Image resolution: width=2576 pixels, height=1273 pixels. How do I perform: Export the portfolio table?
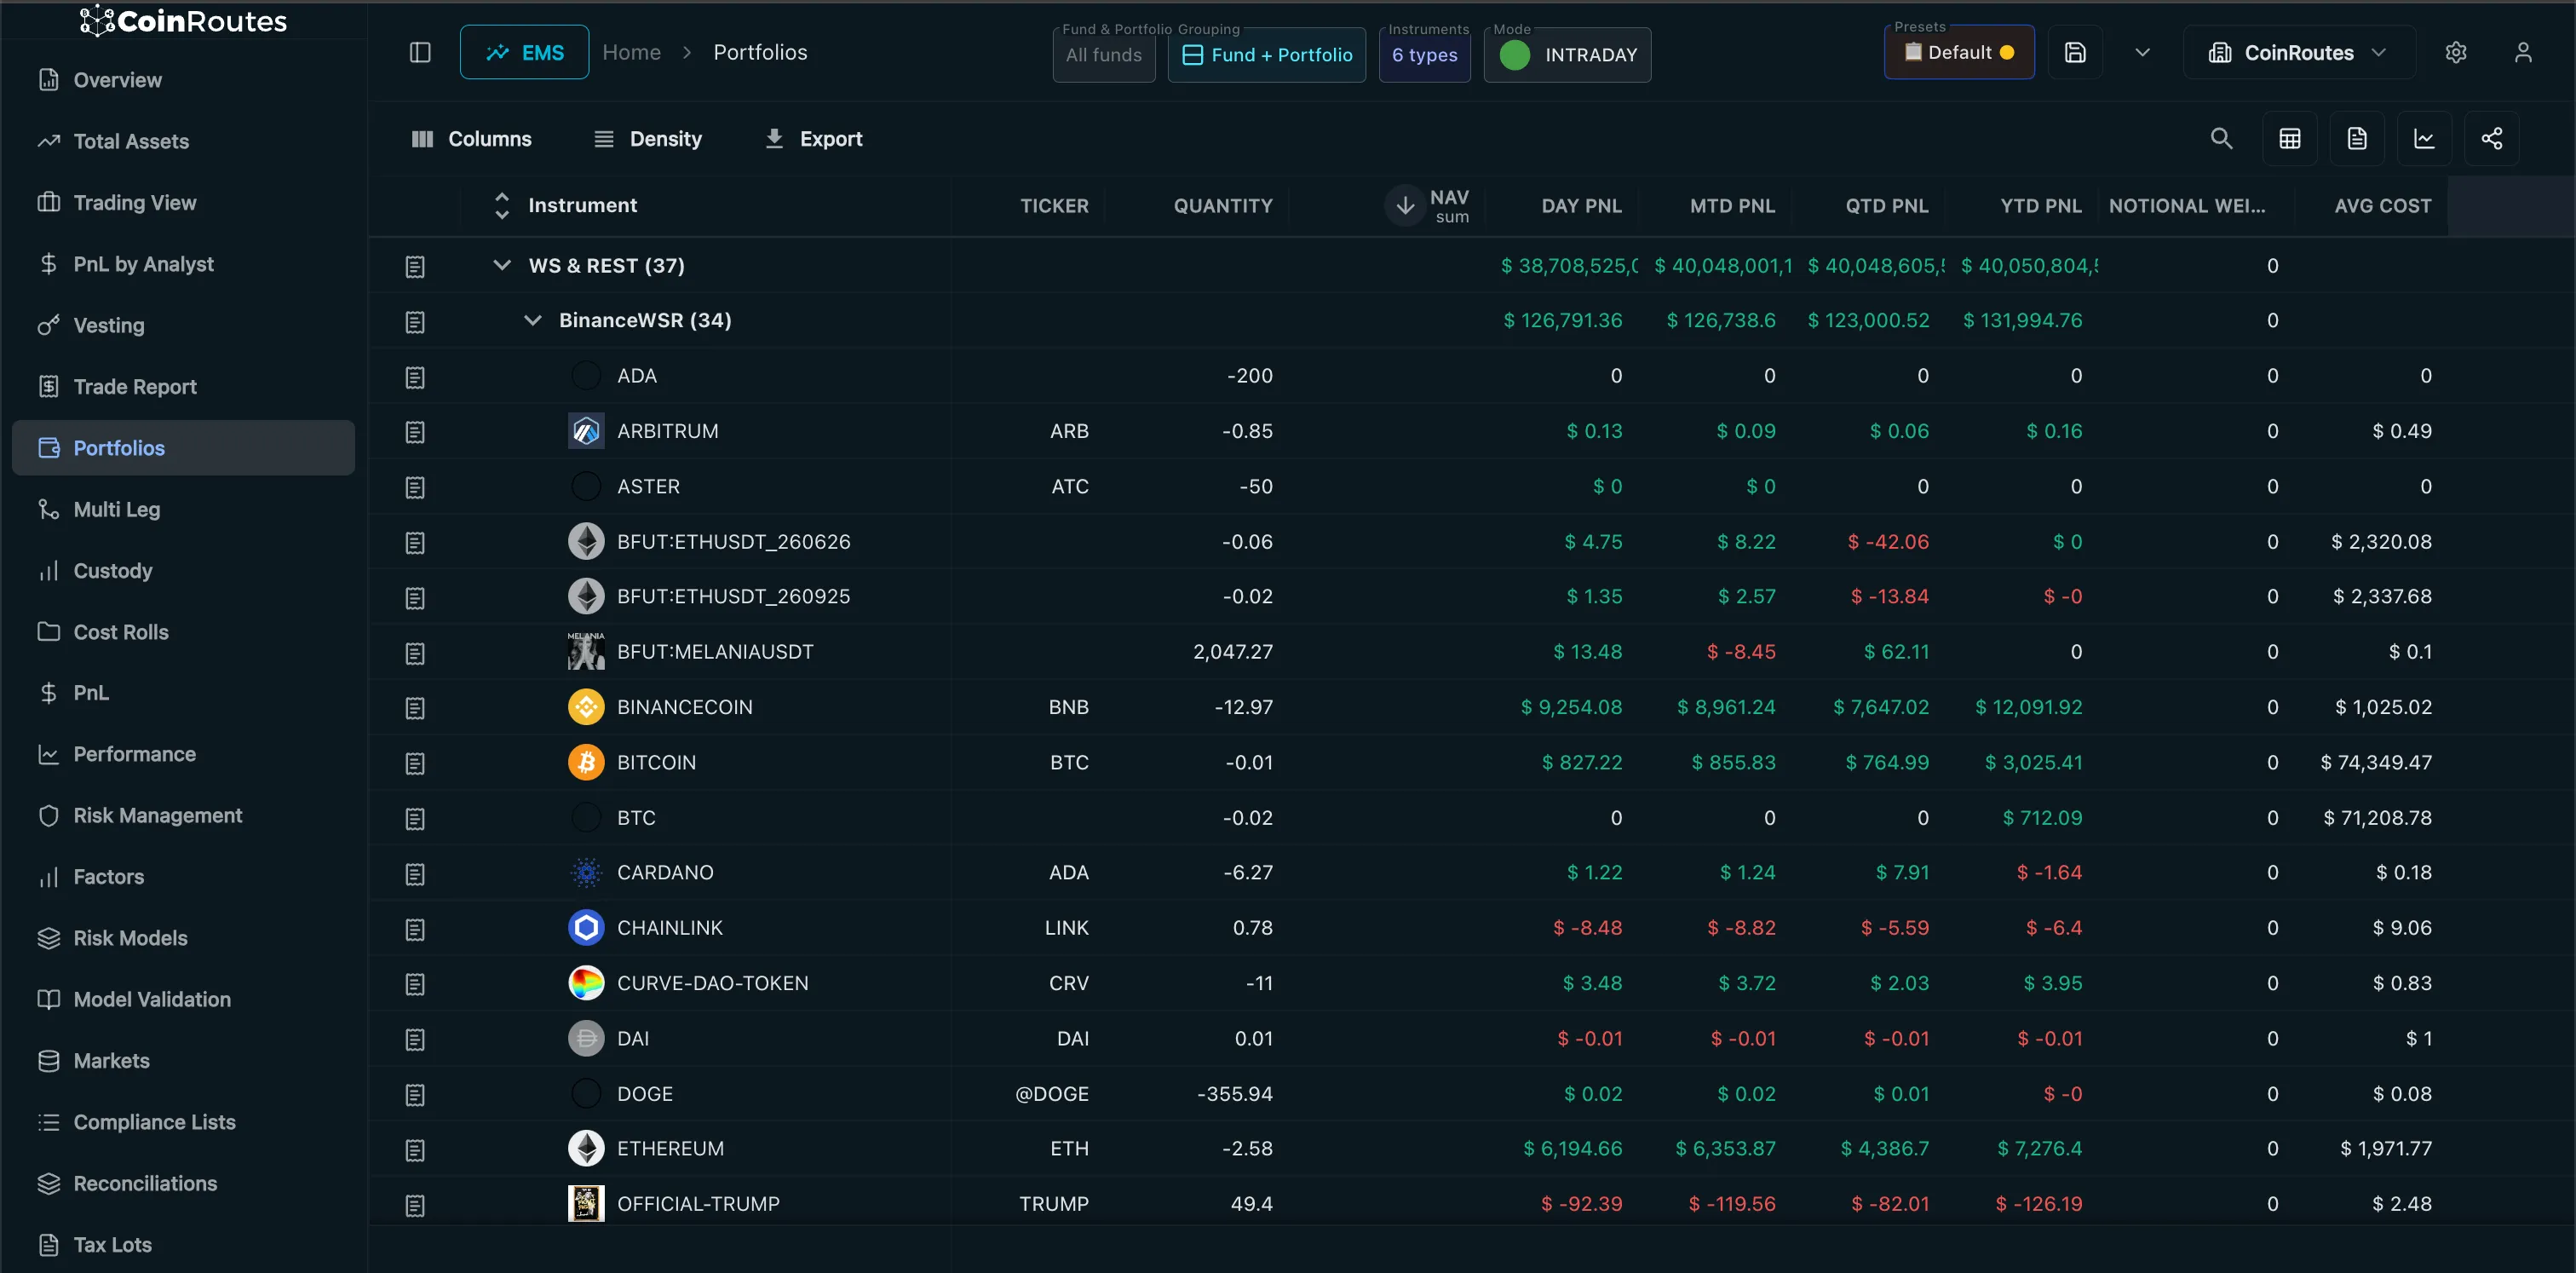point(813,139)
